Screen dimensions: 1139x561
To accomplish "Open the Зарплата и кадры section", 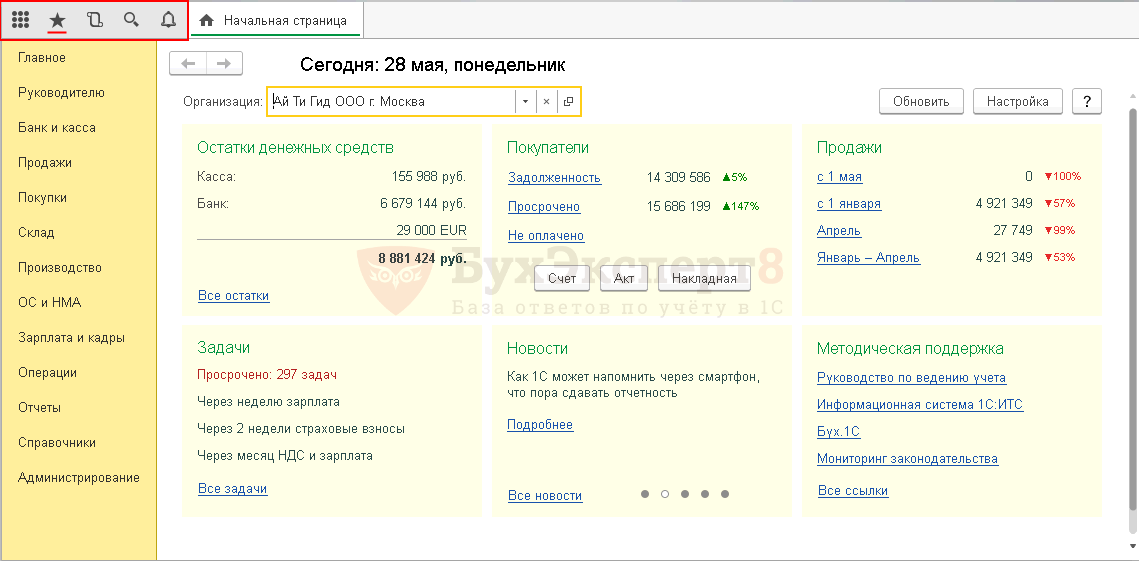I will 71,338.
